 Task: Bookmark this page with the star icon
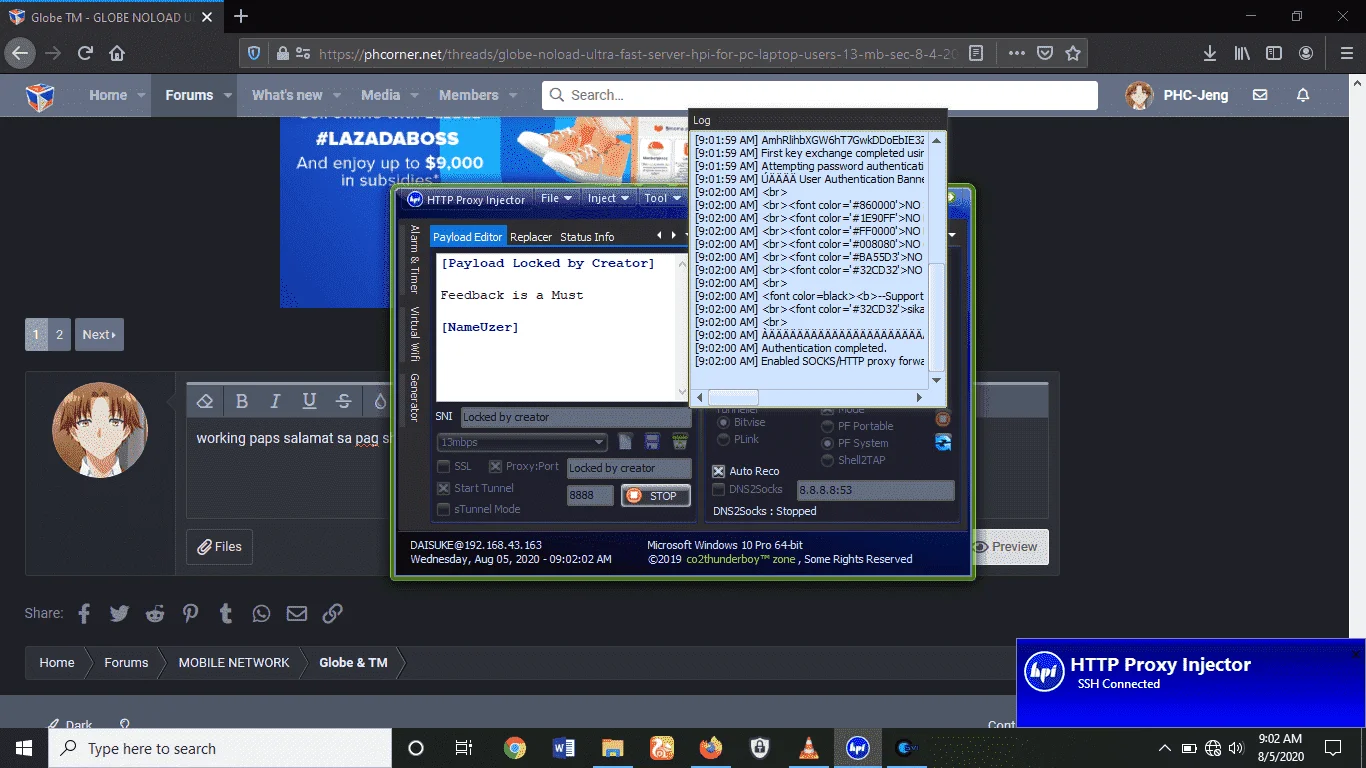pyautogui.click(x=1073, y=53)
